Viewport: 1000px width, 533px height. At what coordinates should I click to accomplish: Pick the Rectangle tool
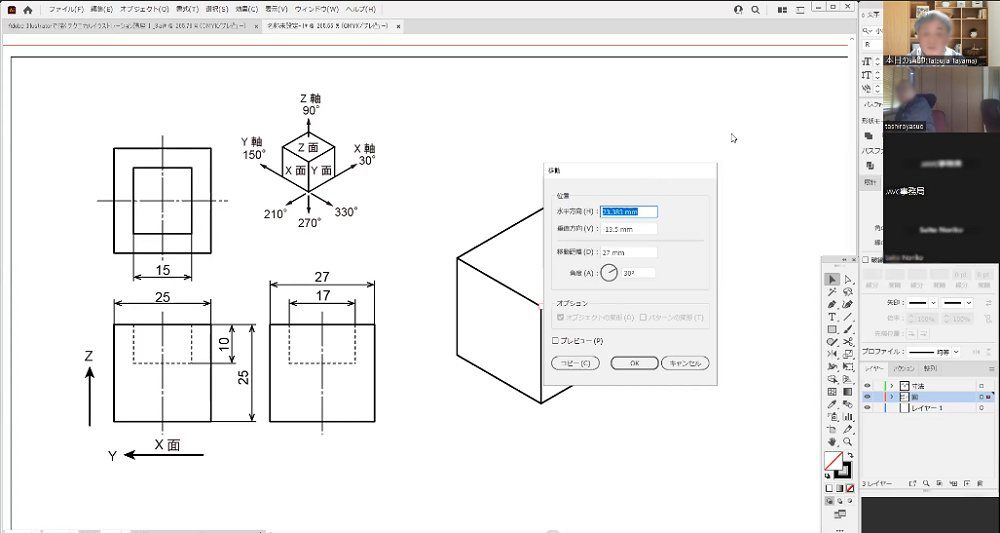pos(832,329)
